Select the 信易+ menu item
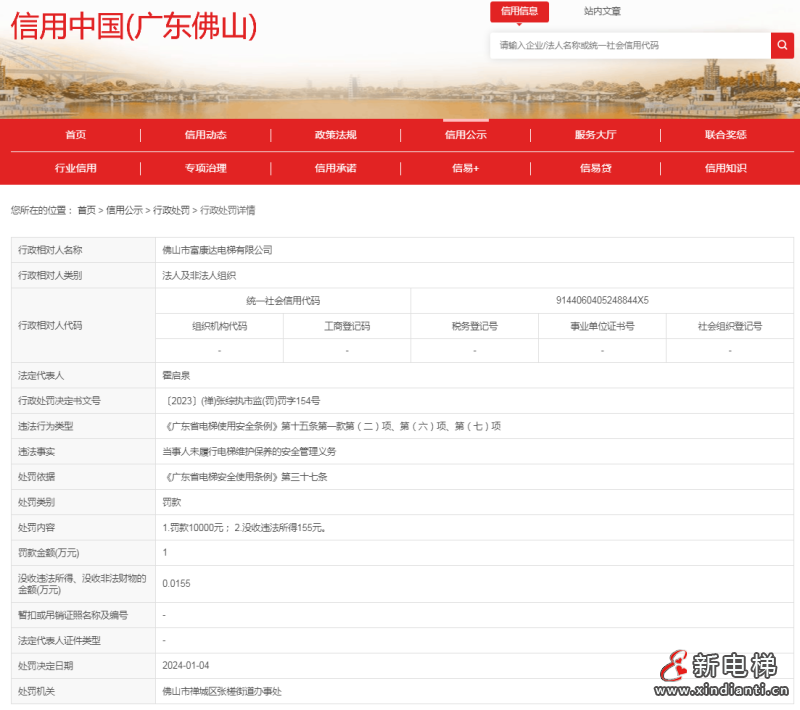800x710 pixels. 465,168
